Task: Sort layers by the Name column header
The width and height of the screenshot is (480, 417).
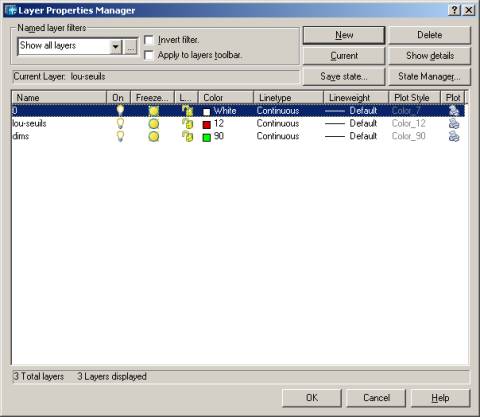Action: 59,98
